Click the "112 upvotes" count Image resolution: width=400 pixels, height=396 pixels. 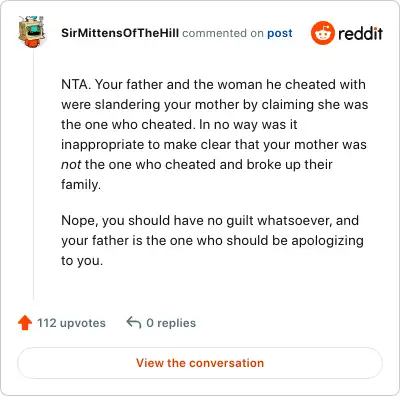point(71,323)
